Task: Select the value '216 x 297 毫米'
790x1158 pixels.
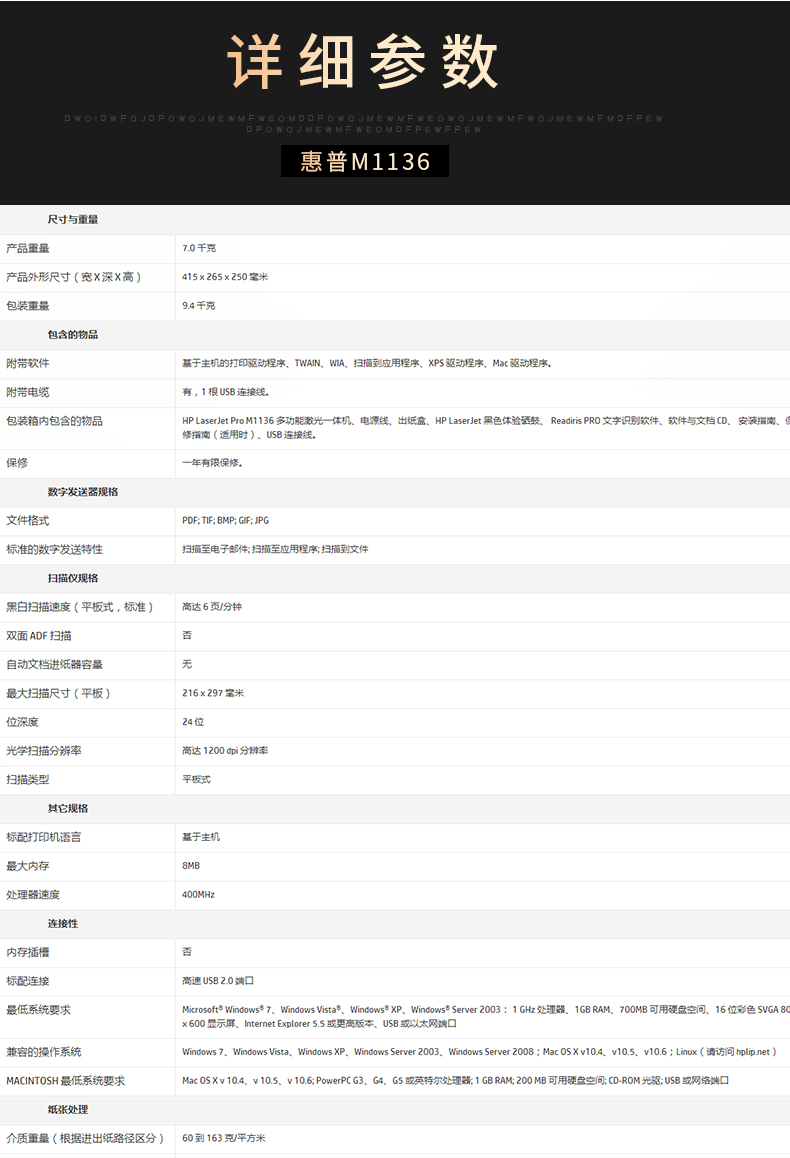Action: coord(213,693)
